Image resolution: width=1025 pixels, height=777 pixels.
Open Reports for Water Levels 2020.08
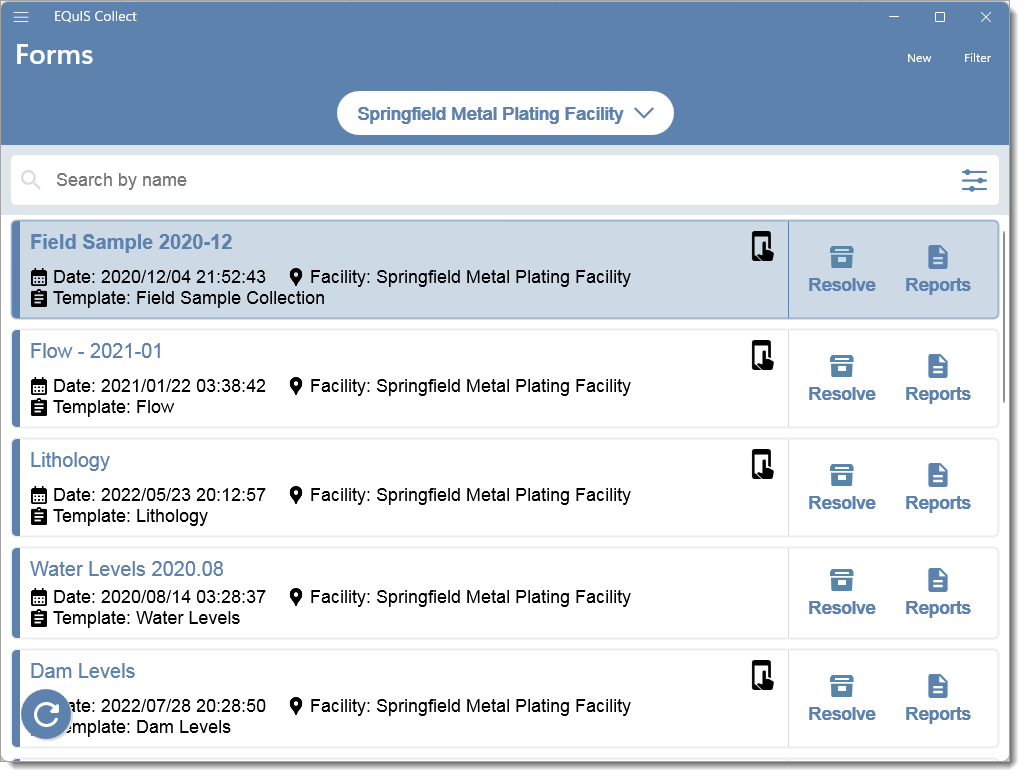click(x=937, y=593)
